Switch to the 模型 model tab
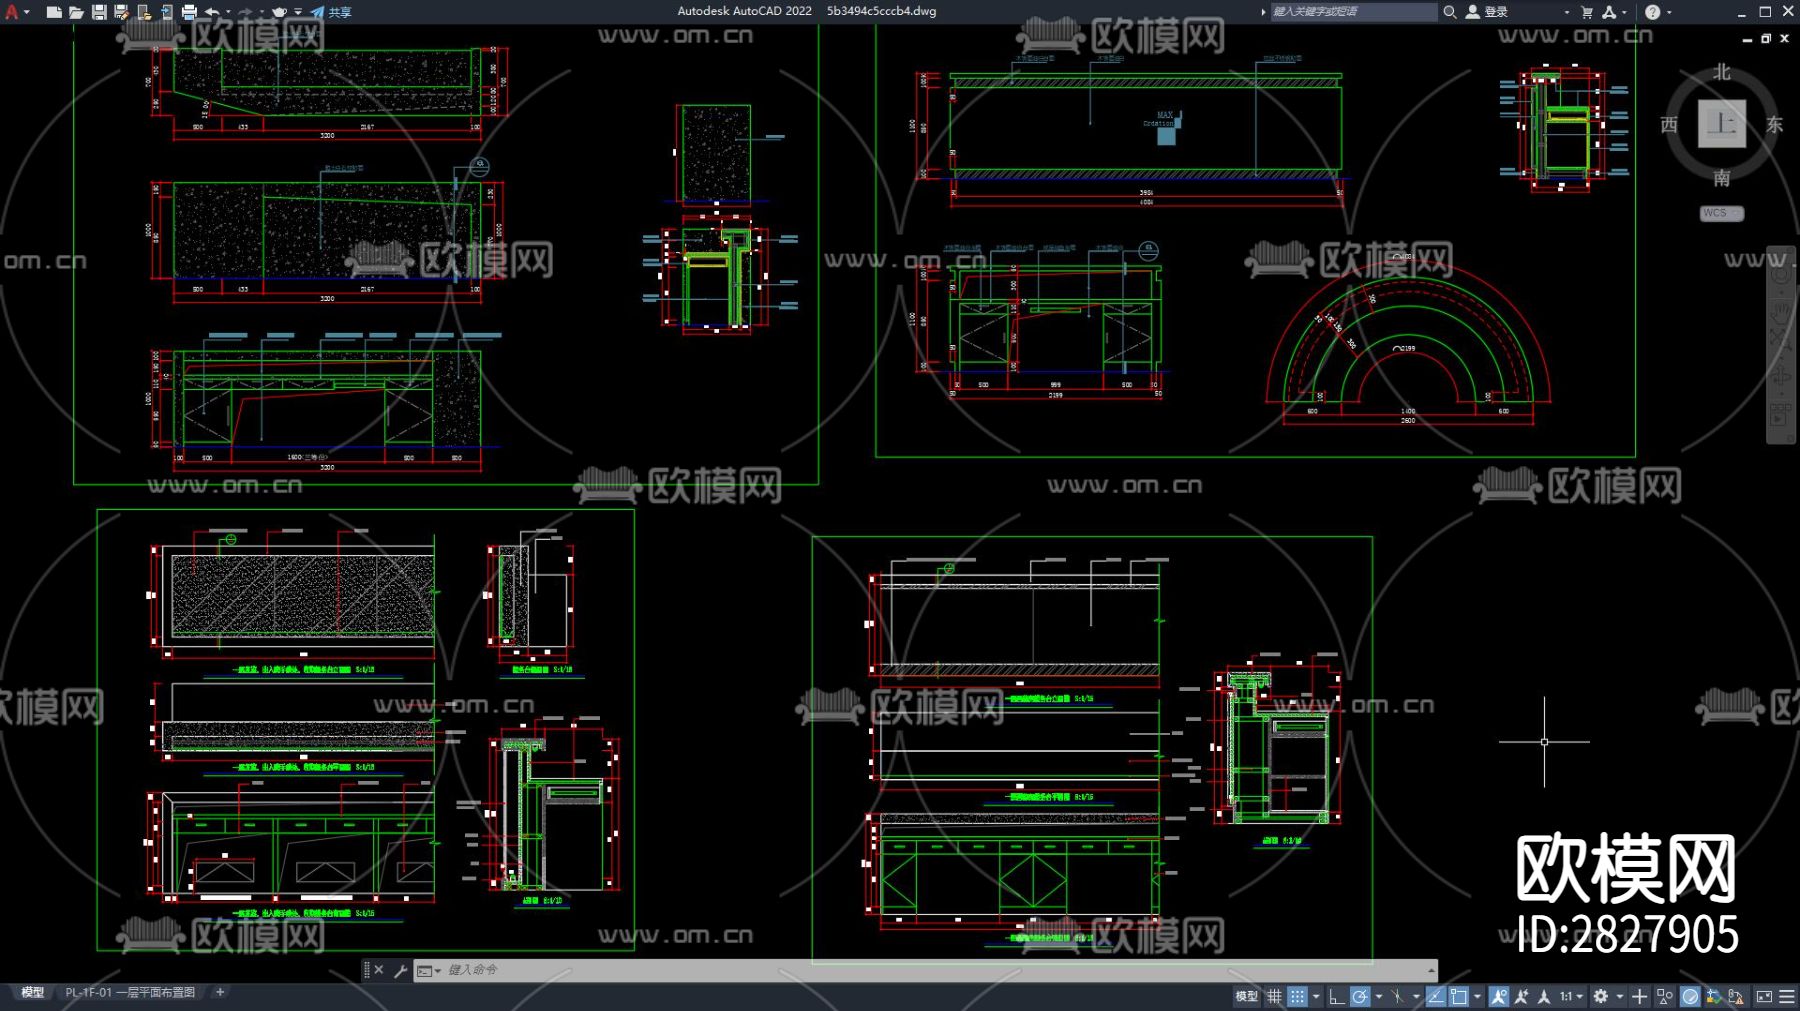1800x1011 pixels. 33,992
